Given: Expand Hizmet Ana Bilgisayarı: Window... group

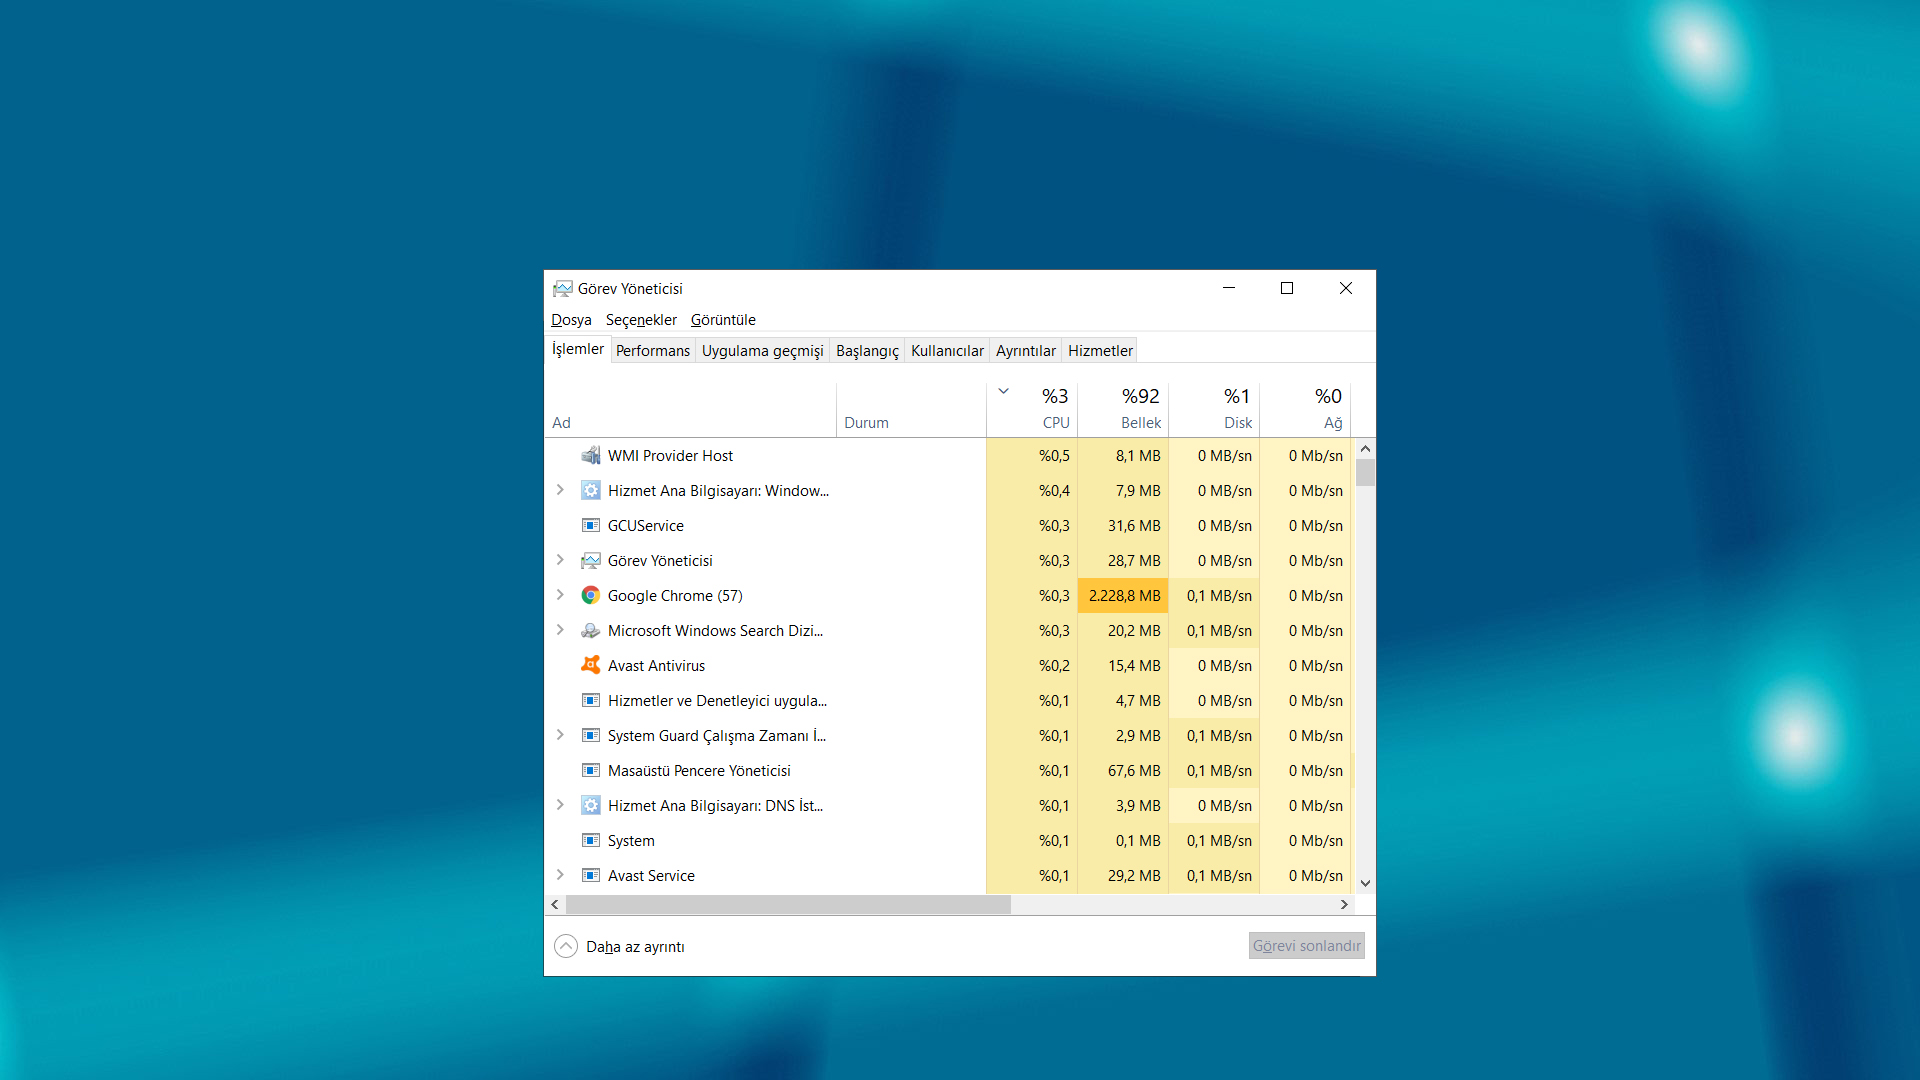Looking at the screenshot, I should [560, 490].
